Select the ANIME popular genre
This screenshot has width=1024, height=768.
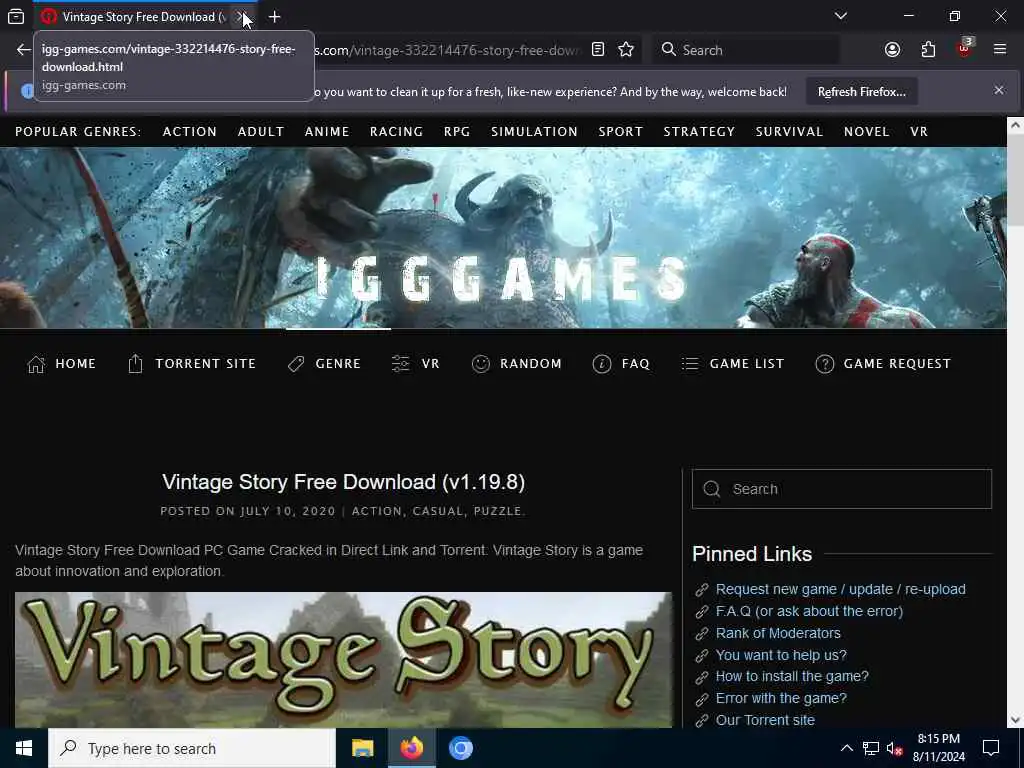click(327, 131)
